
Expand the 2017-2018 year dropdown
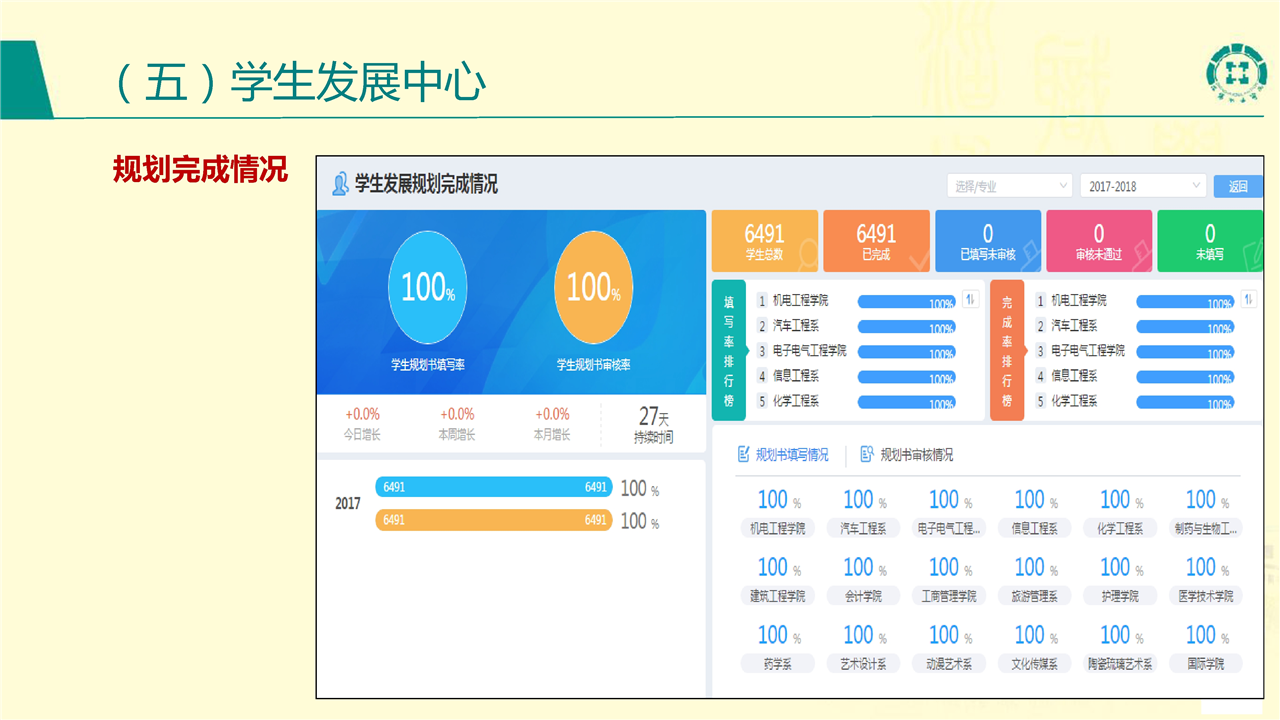1142,186
